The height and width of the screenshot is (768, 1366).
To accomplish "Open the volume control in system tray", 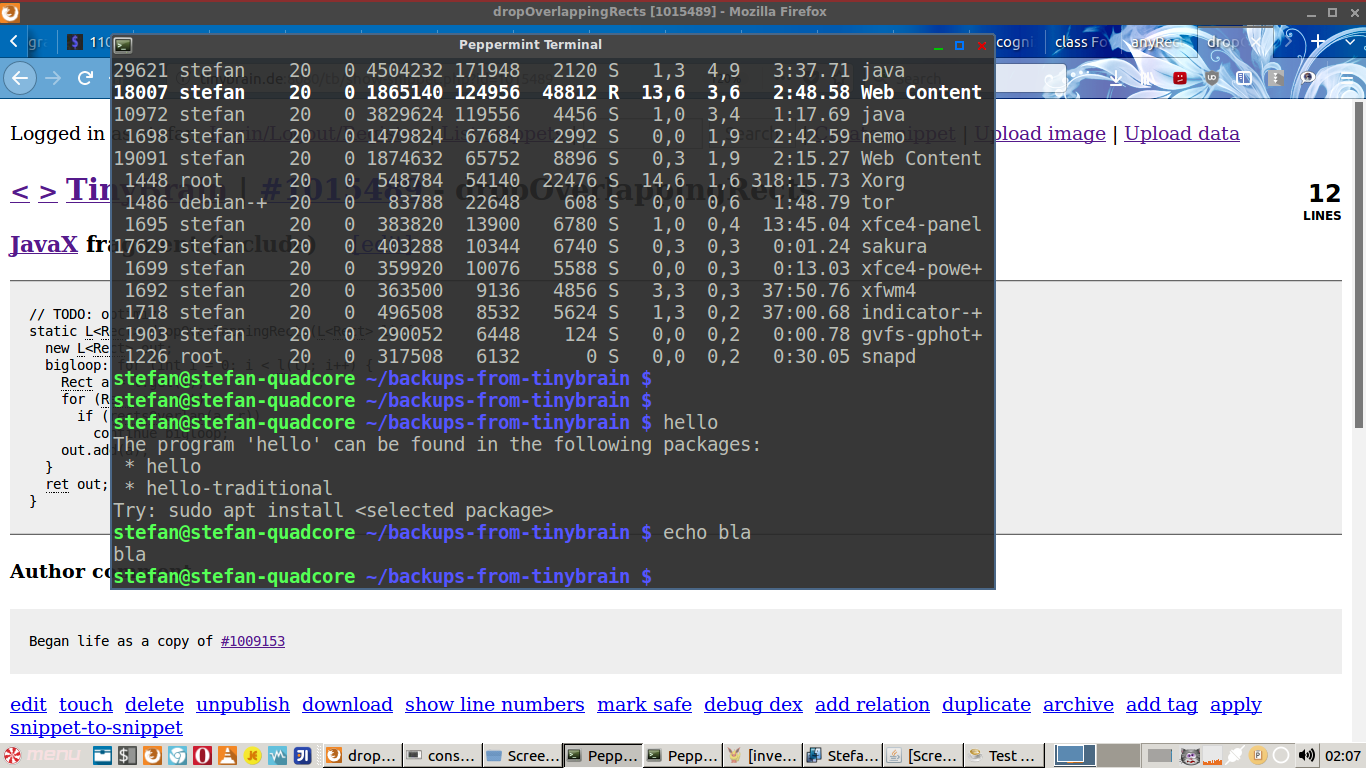I will pos(1307,755).
